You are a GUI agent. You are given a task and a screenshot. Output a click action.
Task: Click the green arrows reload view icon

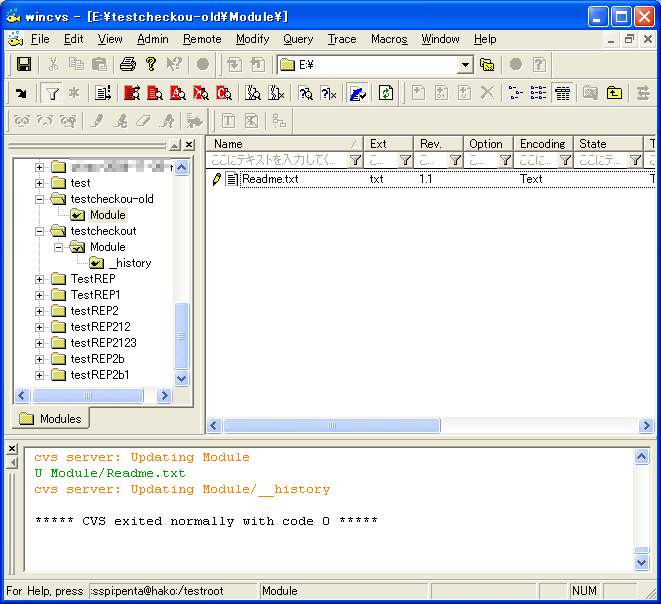tap(386, 93)
